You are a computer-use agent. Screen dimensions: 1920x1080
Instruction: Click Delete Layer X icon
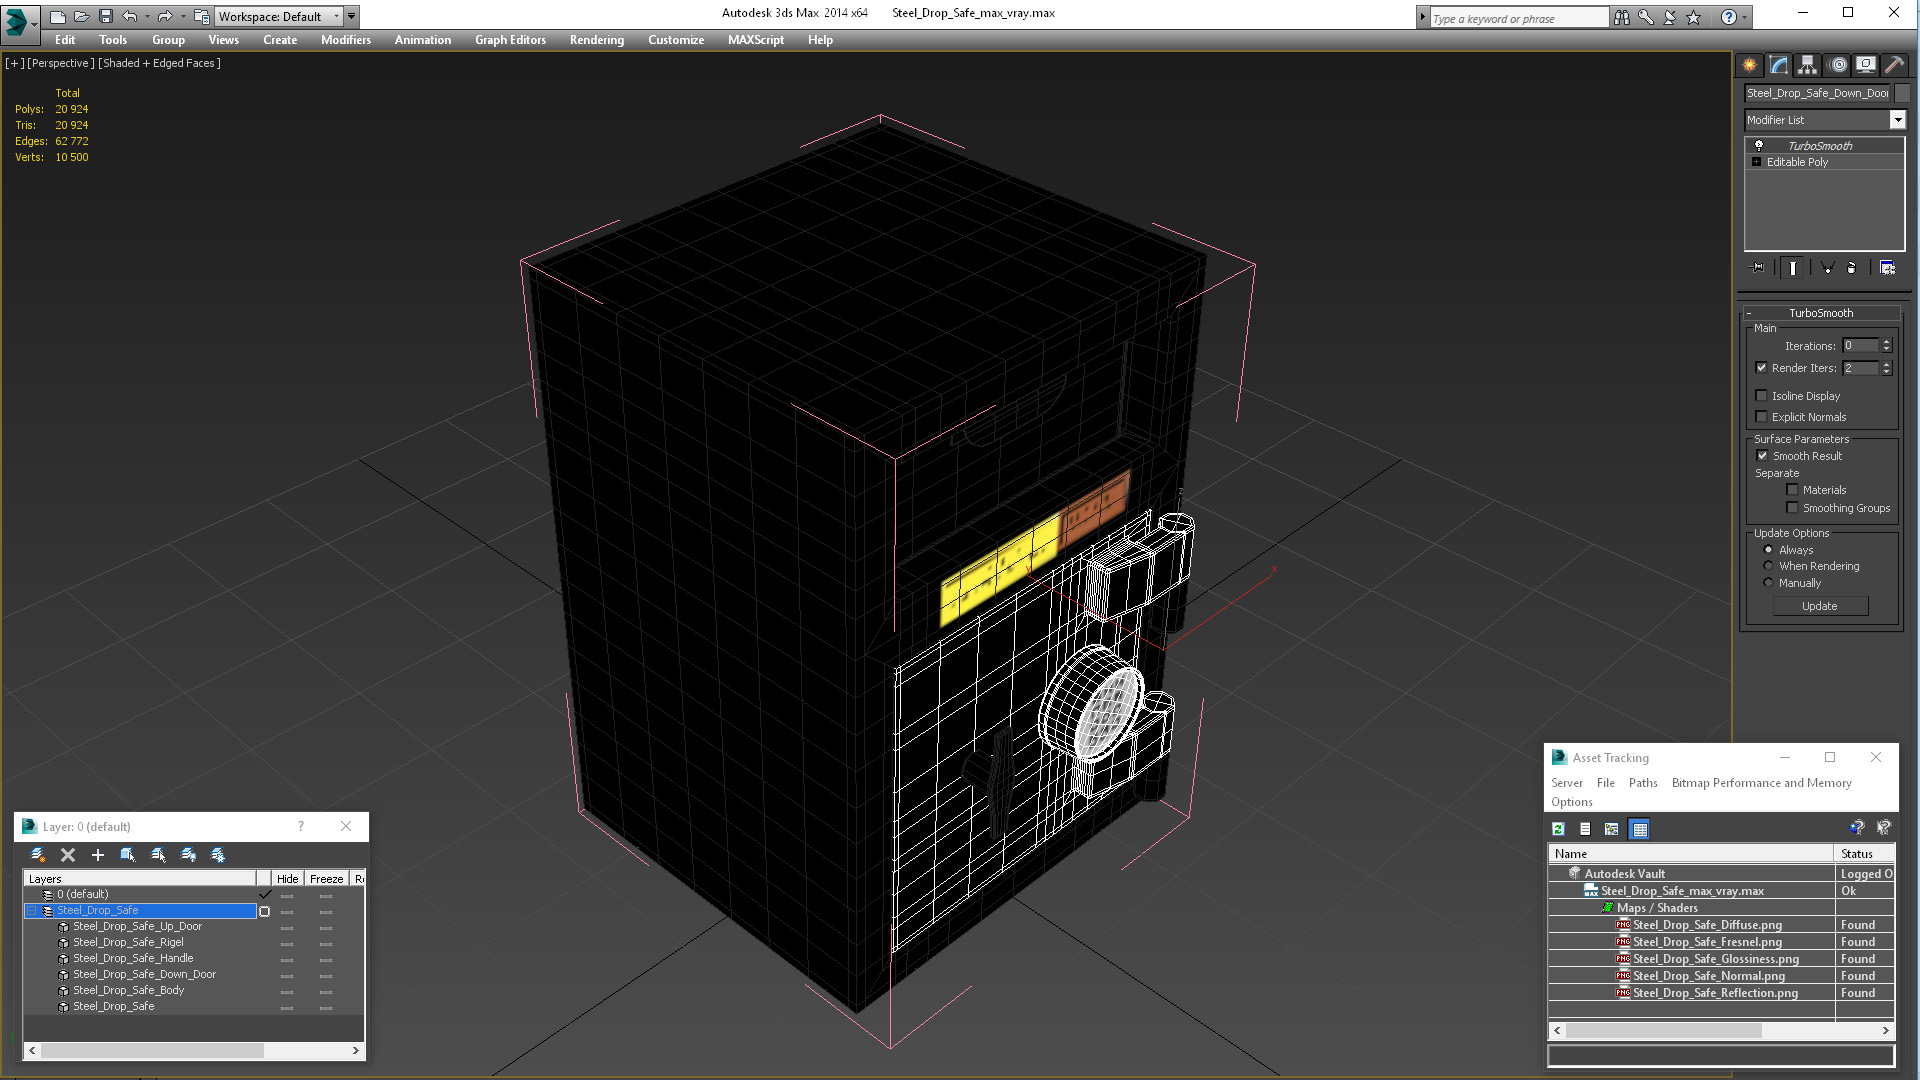tap(68, 855)
